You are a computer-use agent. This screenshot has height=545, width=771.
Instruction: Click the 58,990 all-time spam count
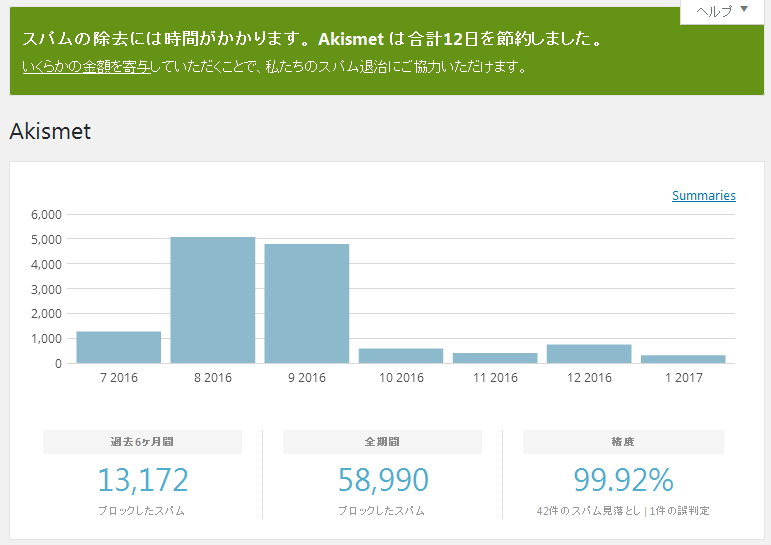pyautogui.click(x=383, y=480)
